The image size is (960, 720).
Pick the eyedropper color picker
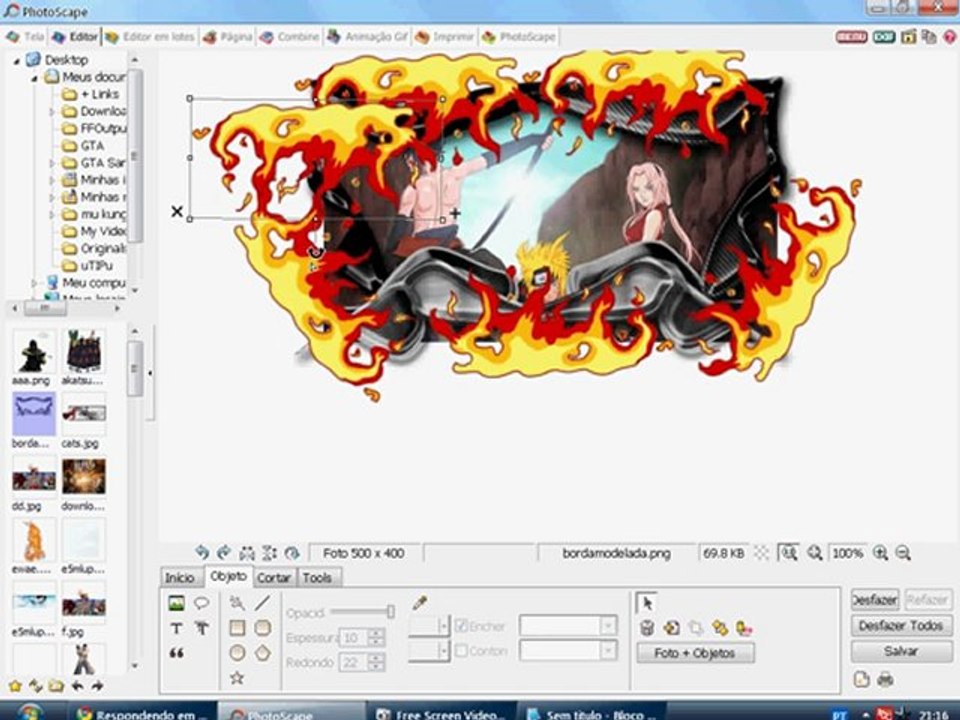point(419,603)
